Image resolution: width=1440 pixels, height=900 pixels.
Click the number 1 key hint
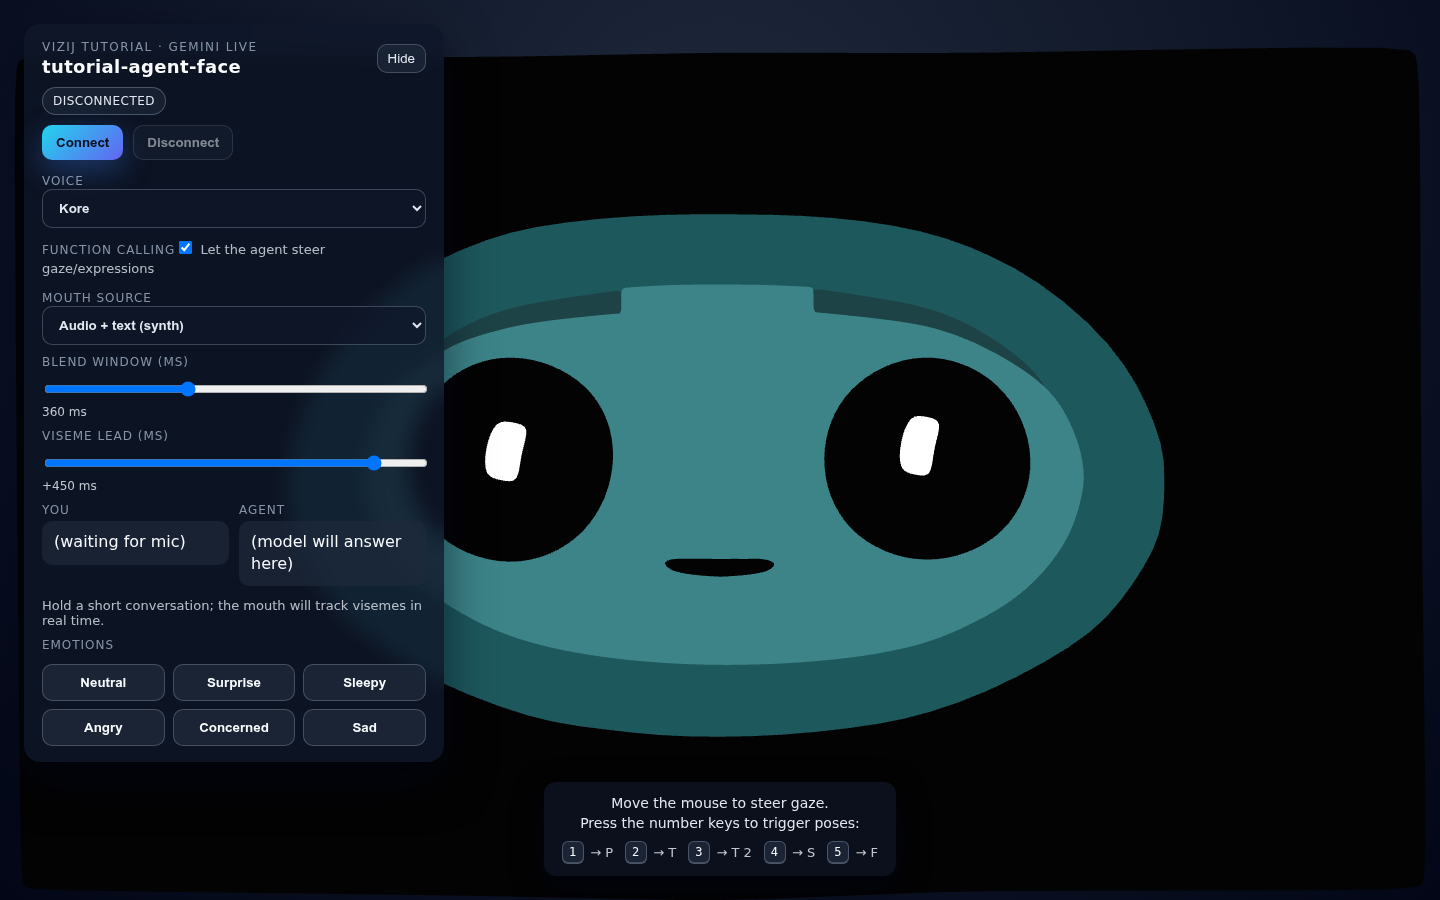[572, 852]
